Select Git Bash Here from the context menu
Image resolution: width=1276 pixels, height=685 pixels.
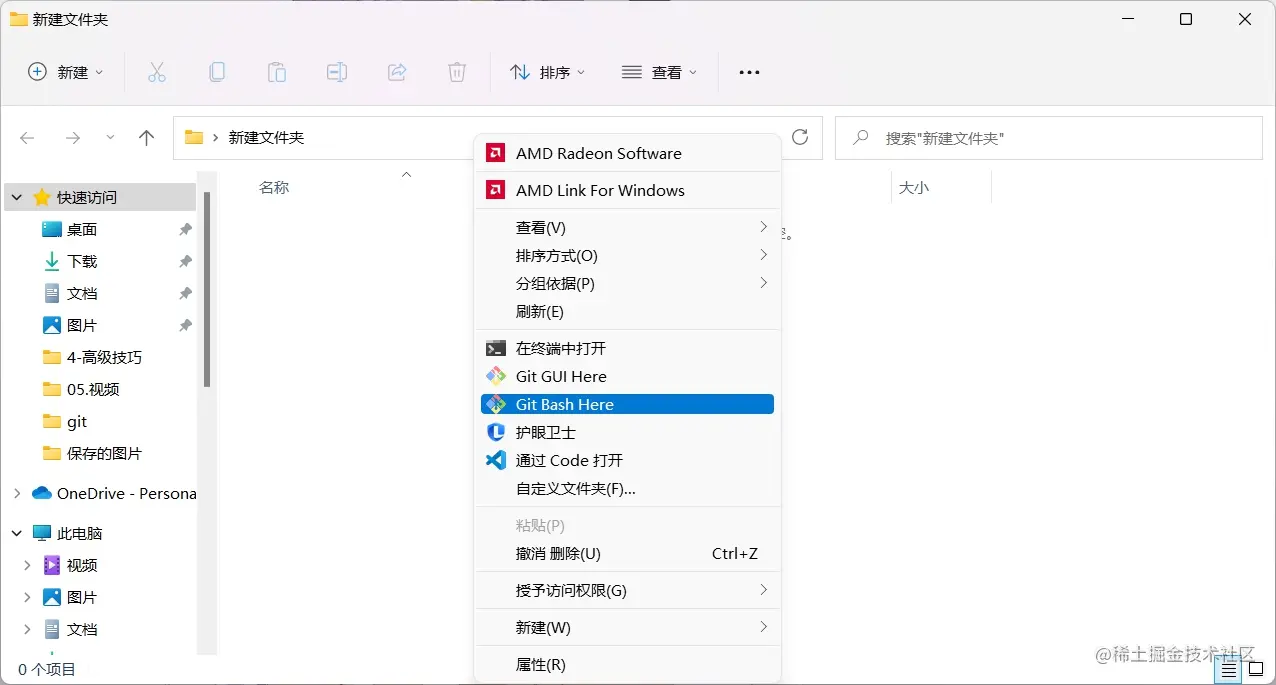click(x=564, y=404)
